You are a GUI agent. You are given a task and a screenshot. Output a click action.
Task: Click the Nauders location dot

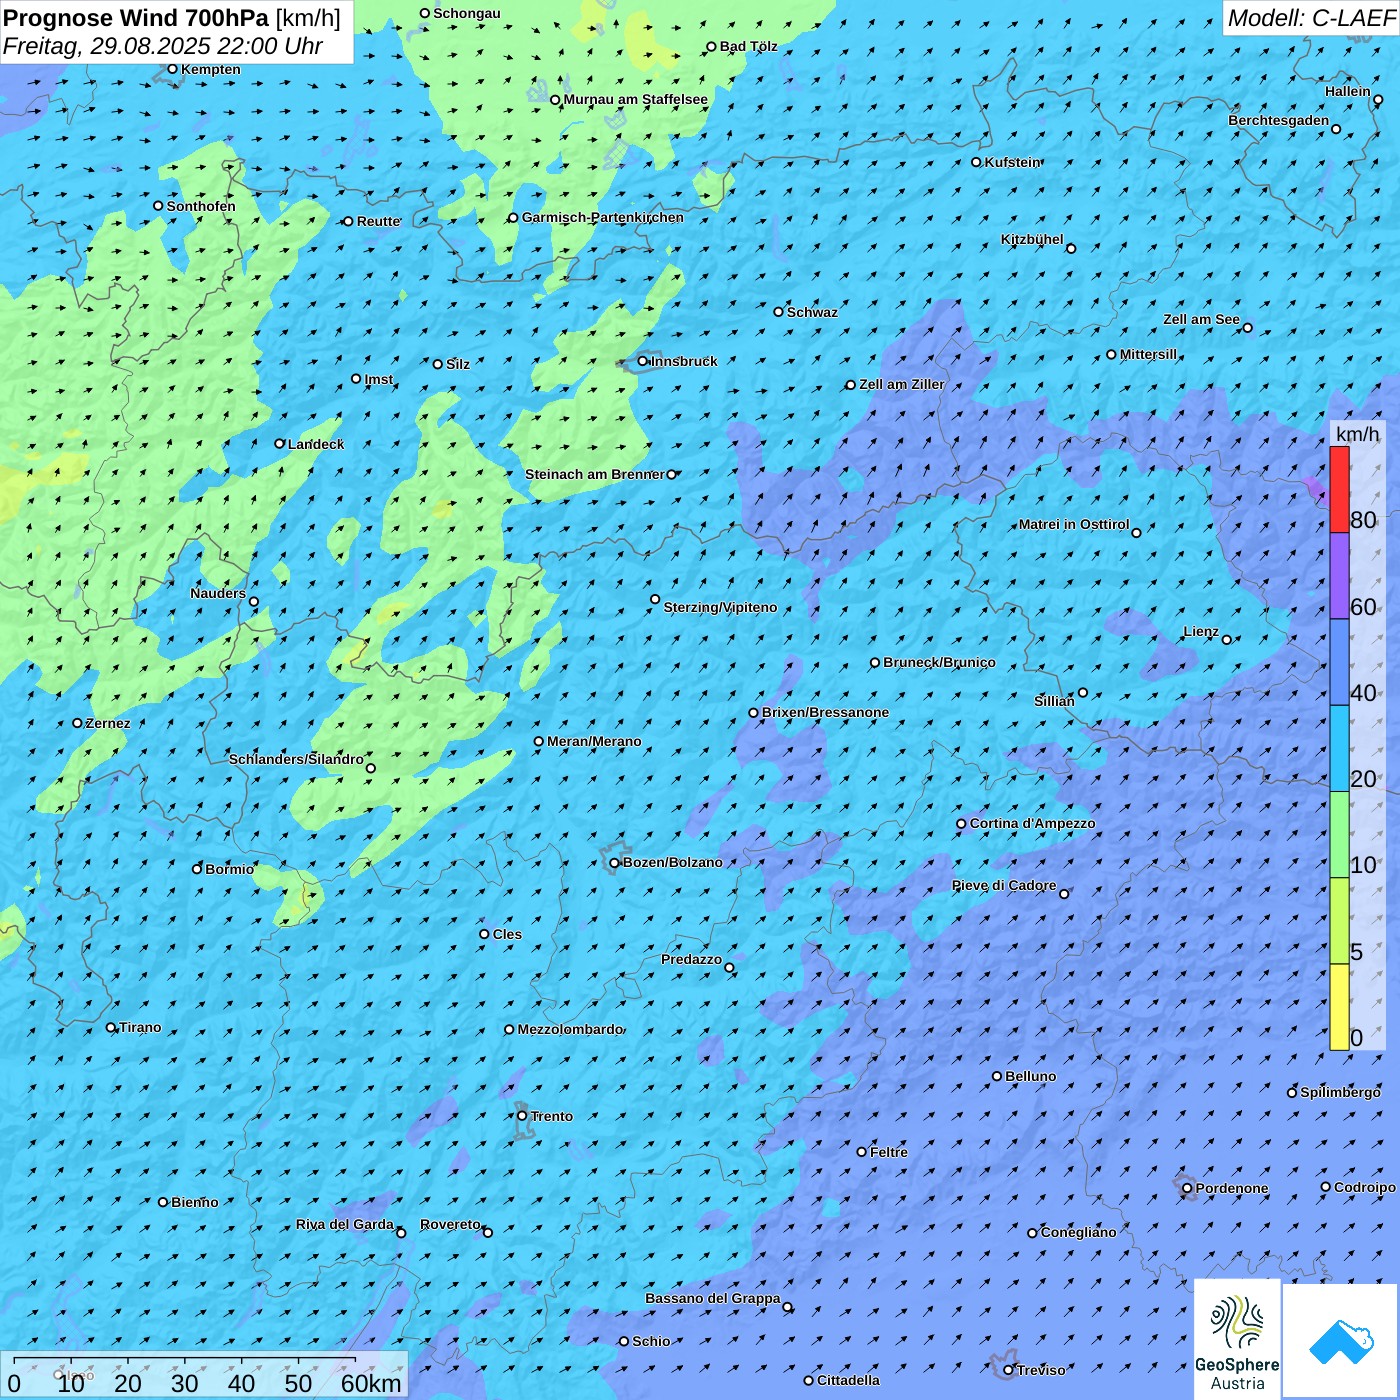(x=254, y=602)
